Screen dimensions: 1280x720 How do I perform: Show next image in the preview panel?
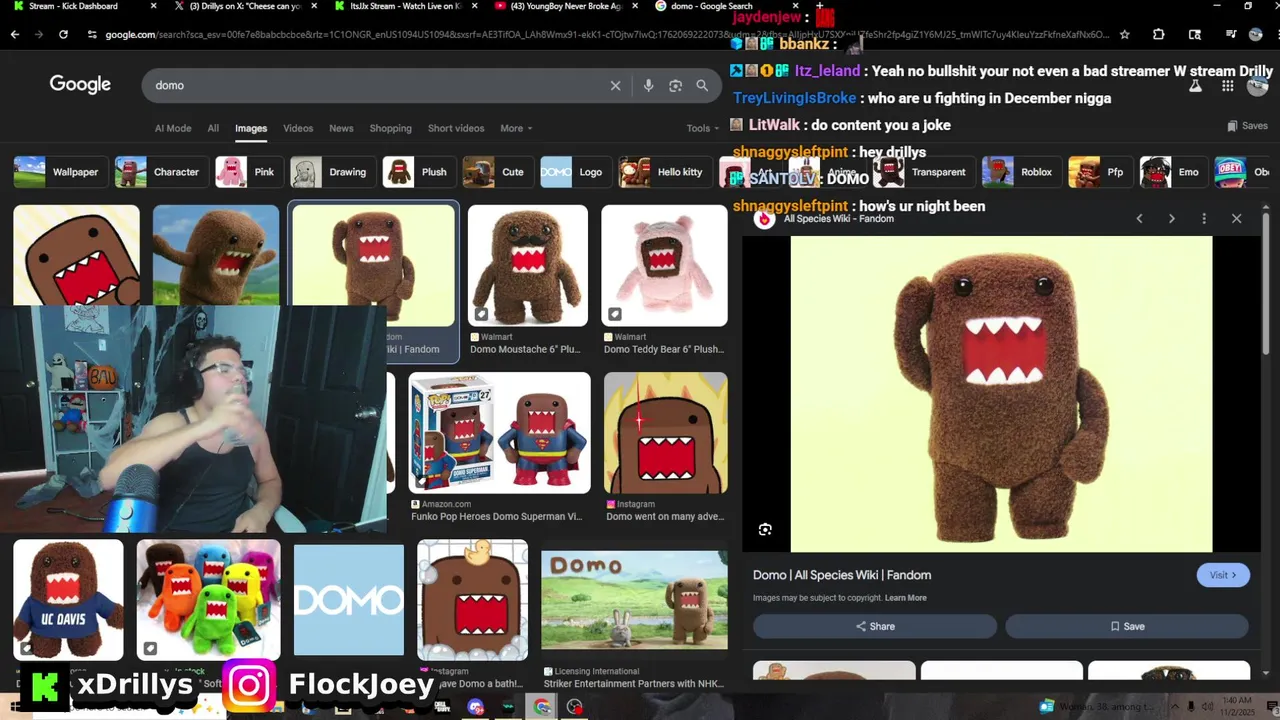pyautogui.click(x=1171, y=218)
